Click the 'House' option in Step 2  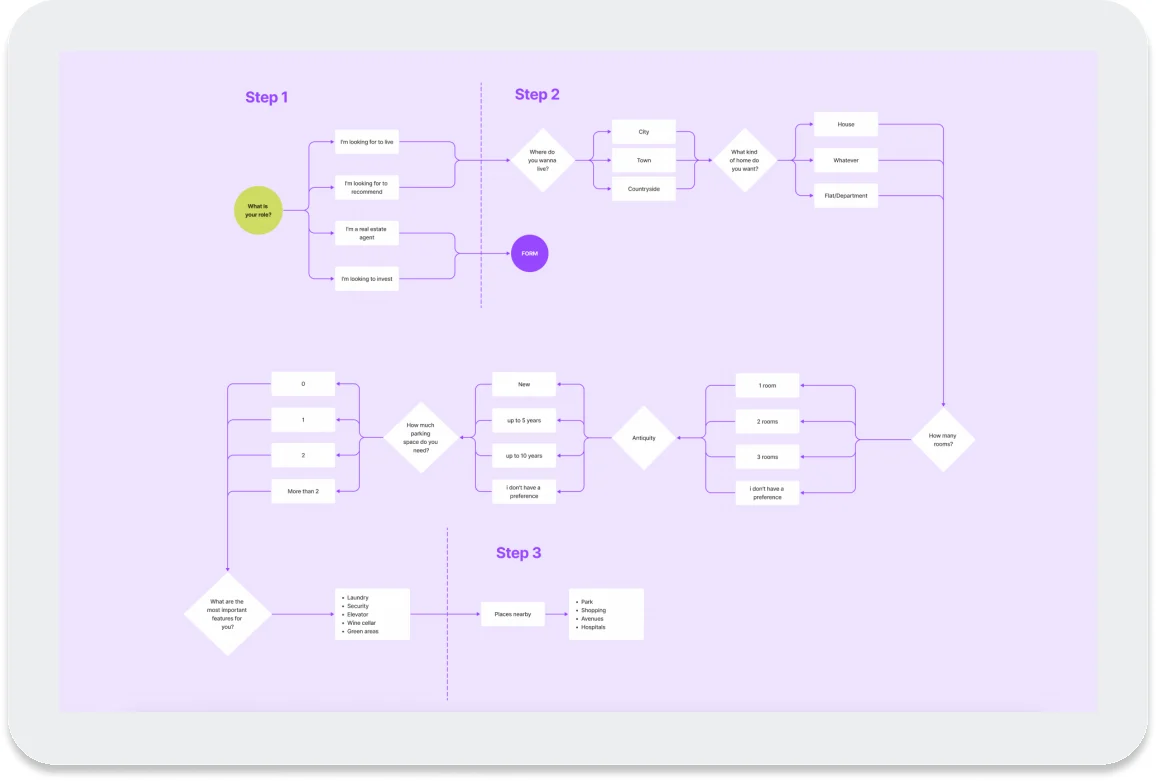(x=845, y=123)
